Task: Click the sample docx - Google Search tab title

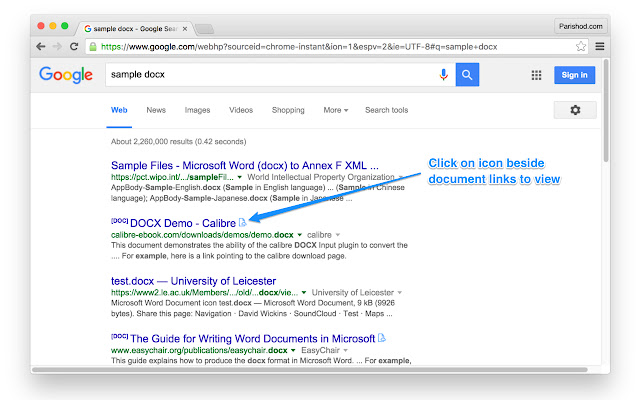Action: [x=135, y=29]
